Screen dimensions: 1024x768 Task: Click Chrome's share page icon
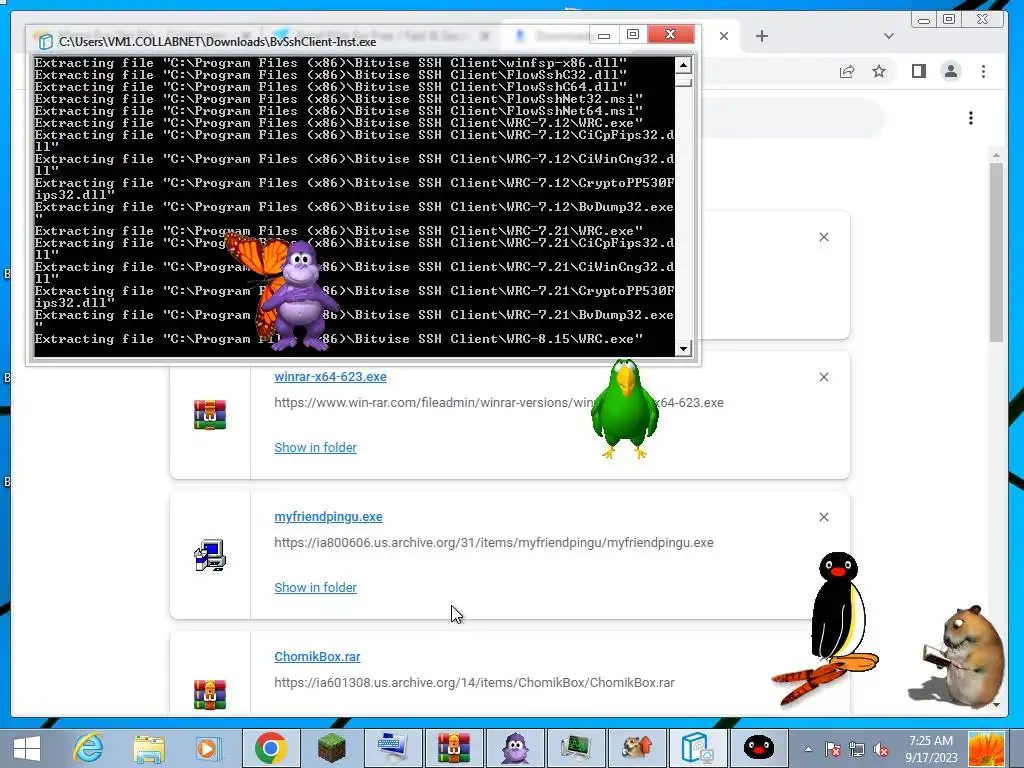pyautogui.click(x=847, y=71)
